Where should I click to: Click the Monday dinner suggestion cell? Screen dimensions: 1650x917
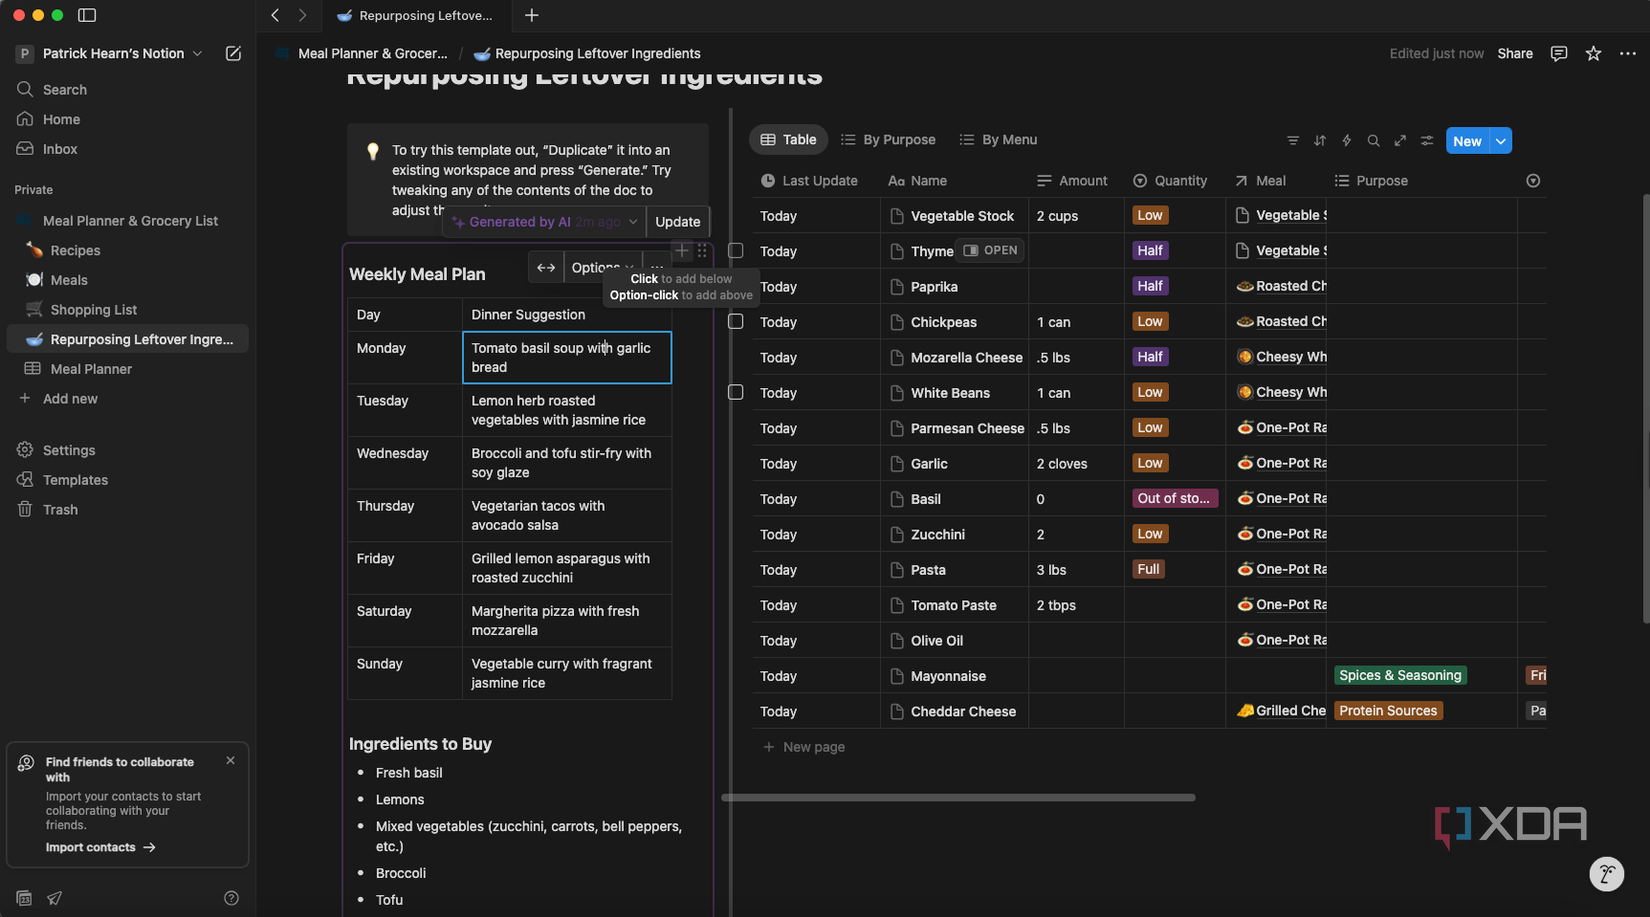tap(567, 357)
